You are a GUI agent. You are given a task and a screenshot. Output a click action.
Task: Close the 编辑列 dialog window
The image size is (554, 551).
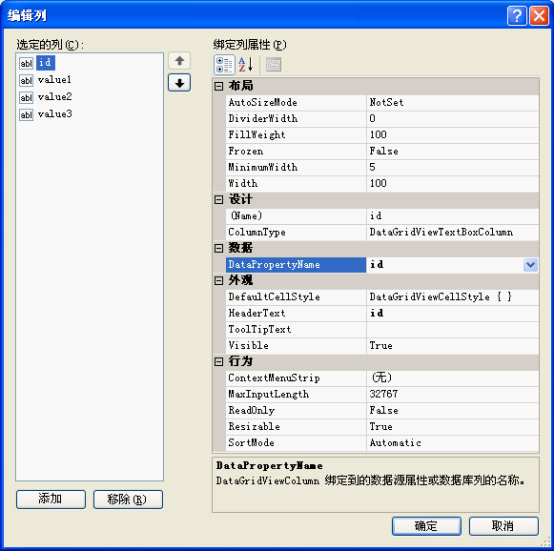[x=539, y=16]
